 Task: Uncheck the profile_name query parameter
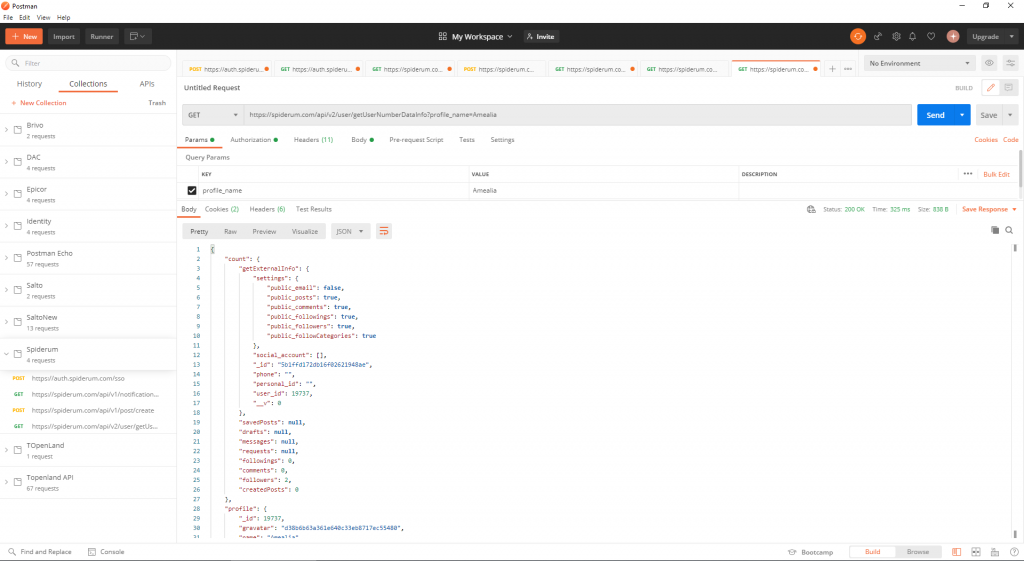pos(191,191)
